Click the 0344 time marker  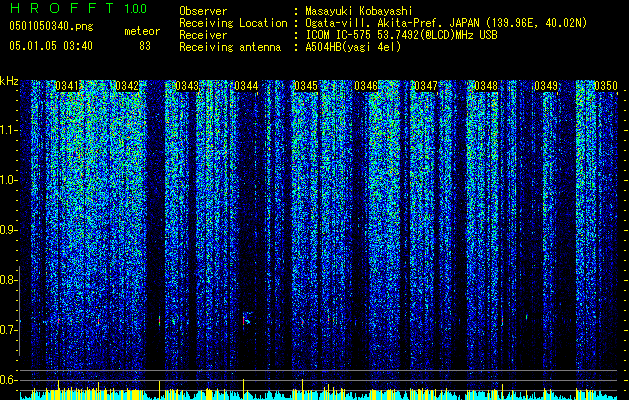pos(246,86)
